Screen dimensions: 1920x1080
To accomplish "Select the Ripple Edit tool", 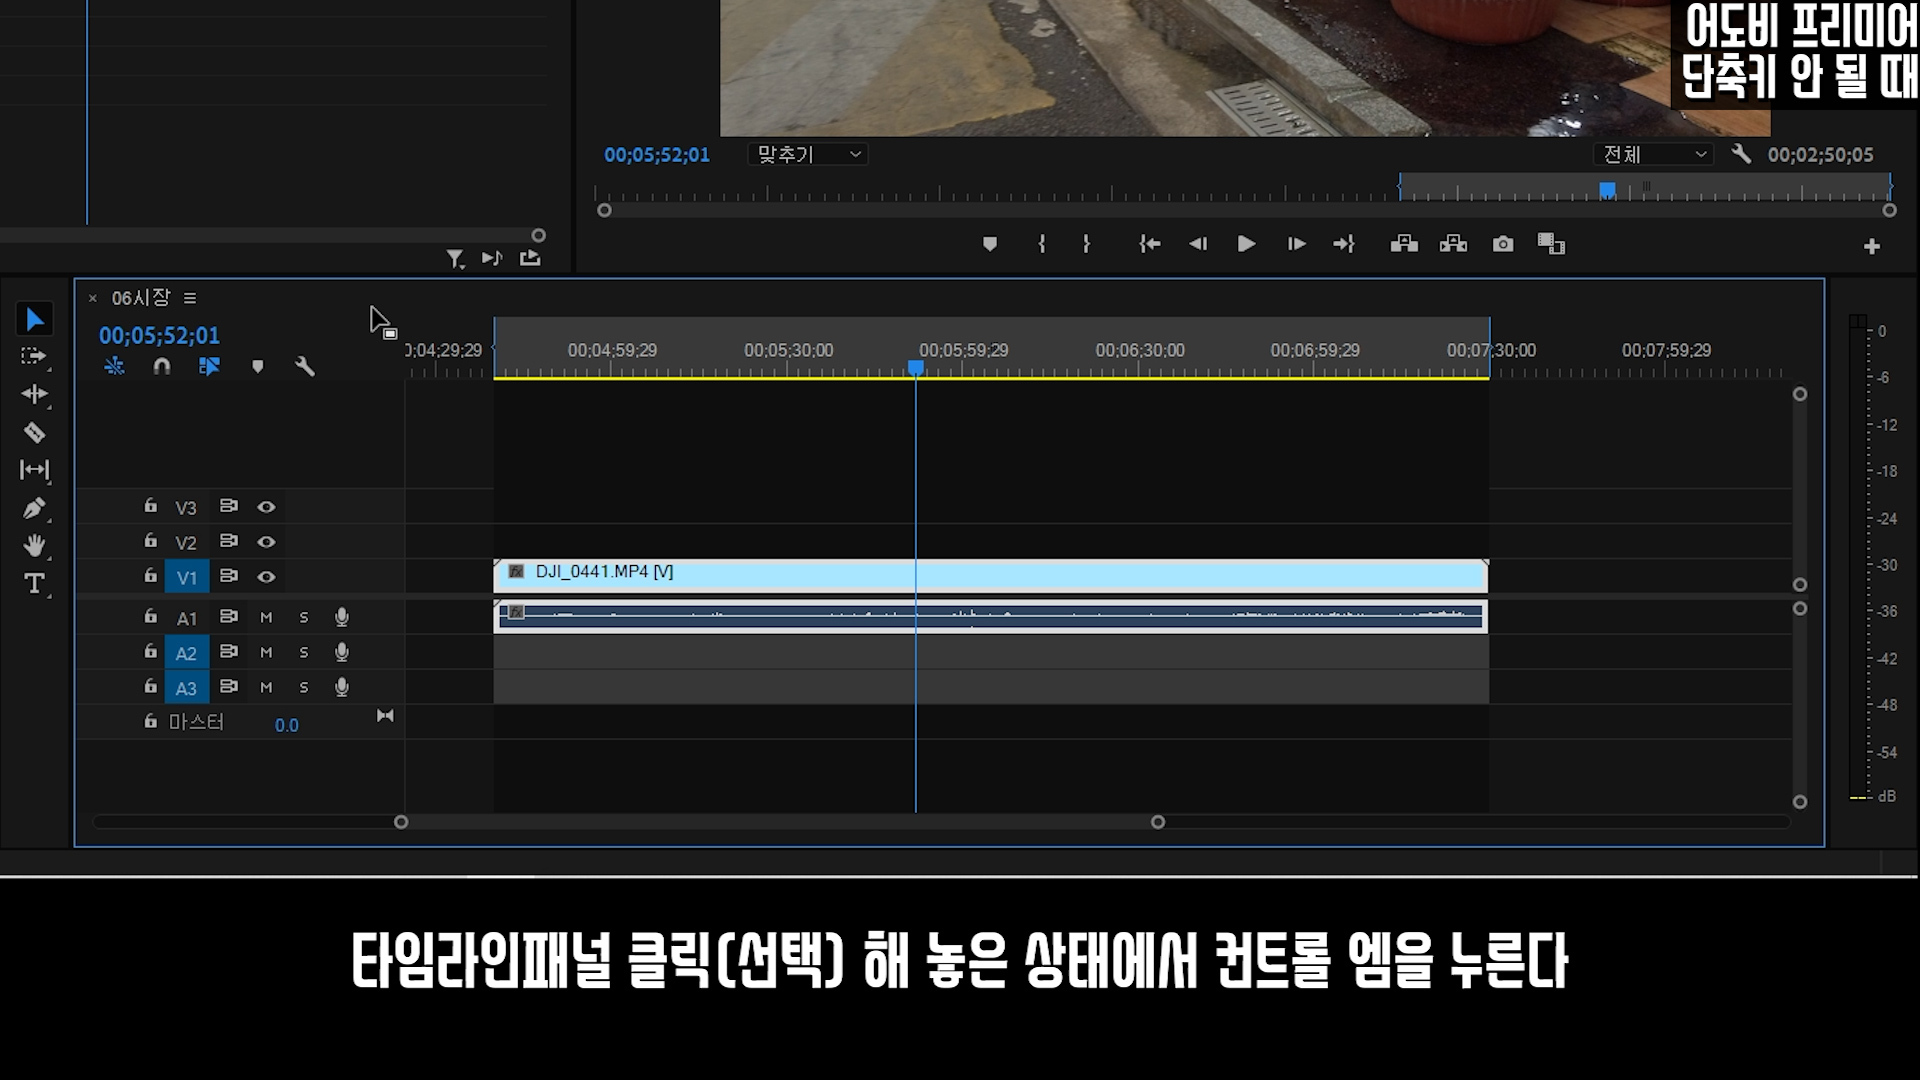I will coord(34,394).
